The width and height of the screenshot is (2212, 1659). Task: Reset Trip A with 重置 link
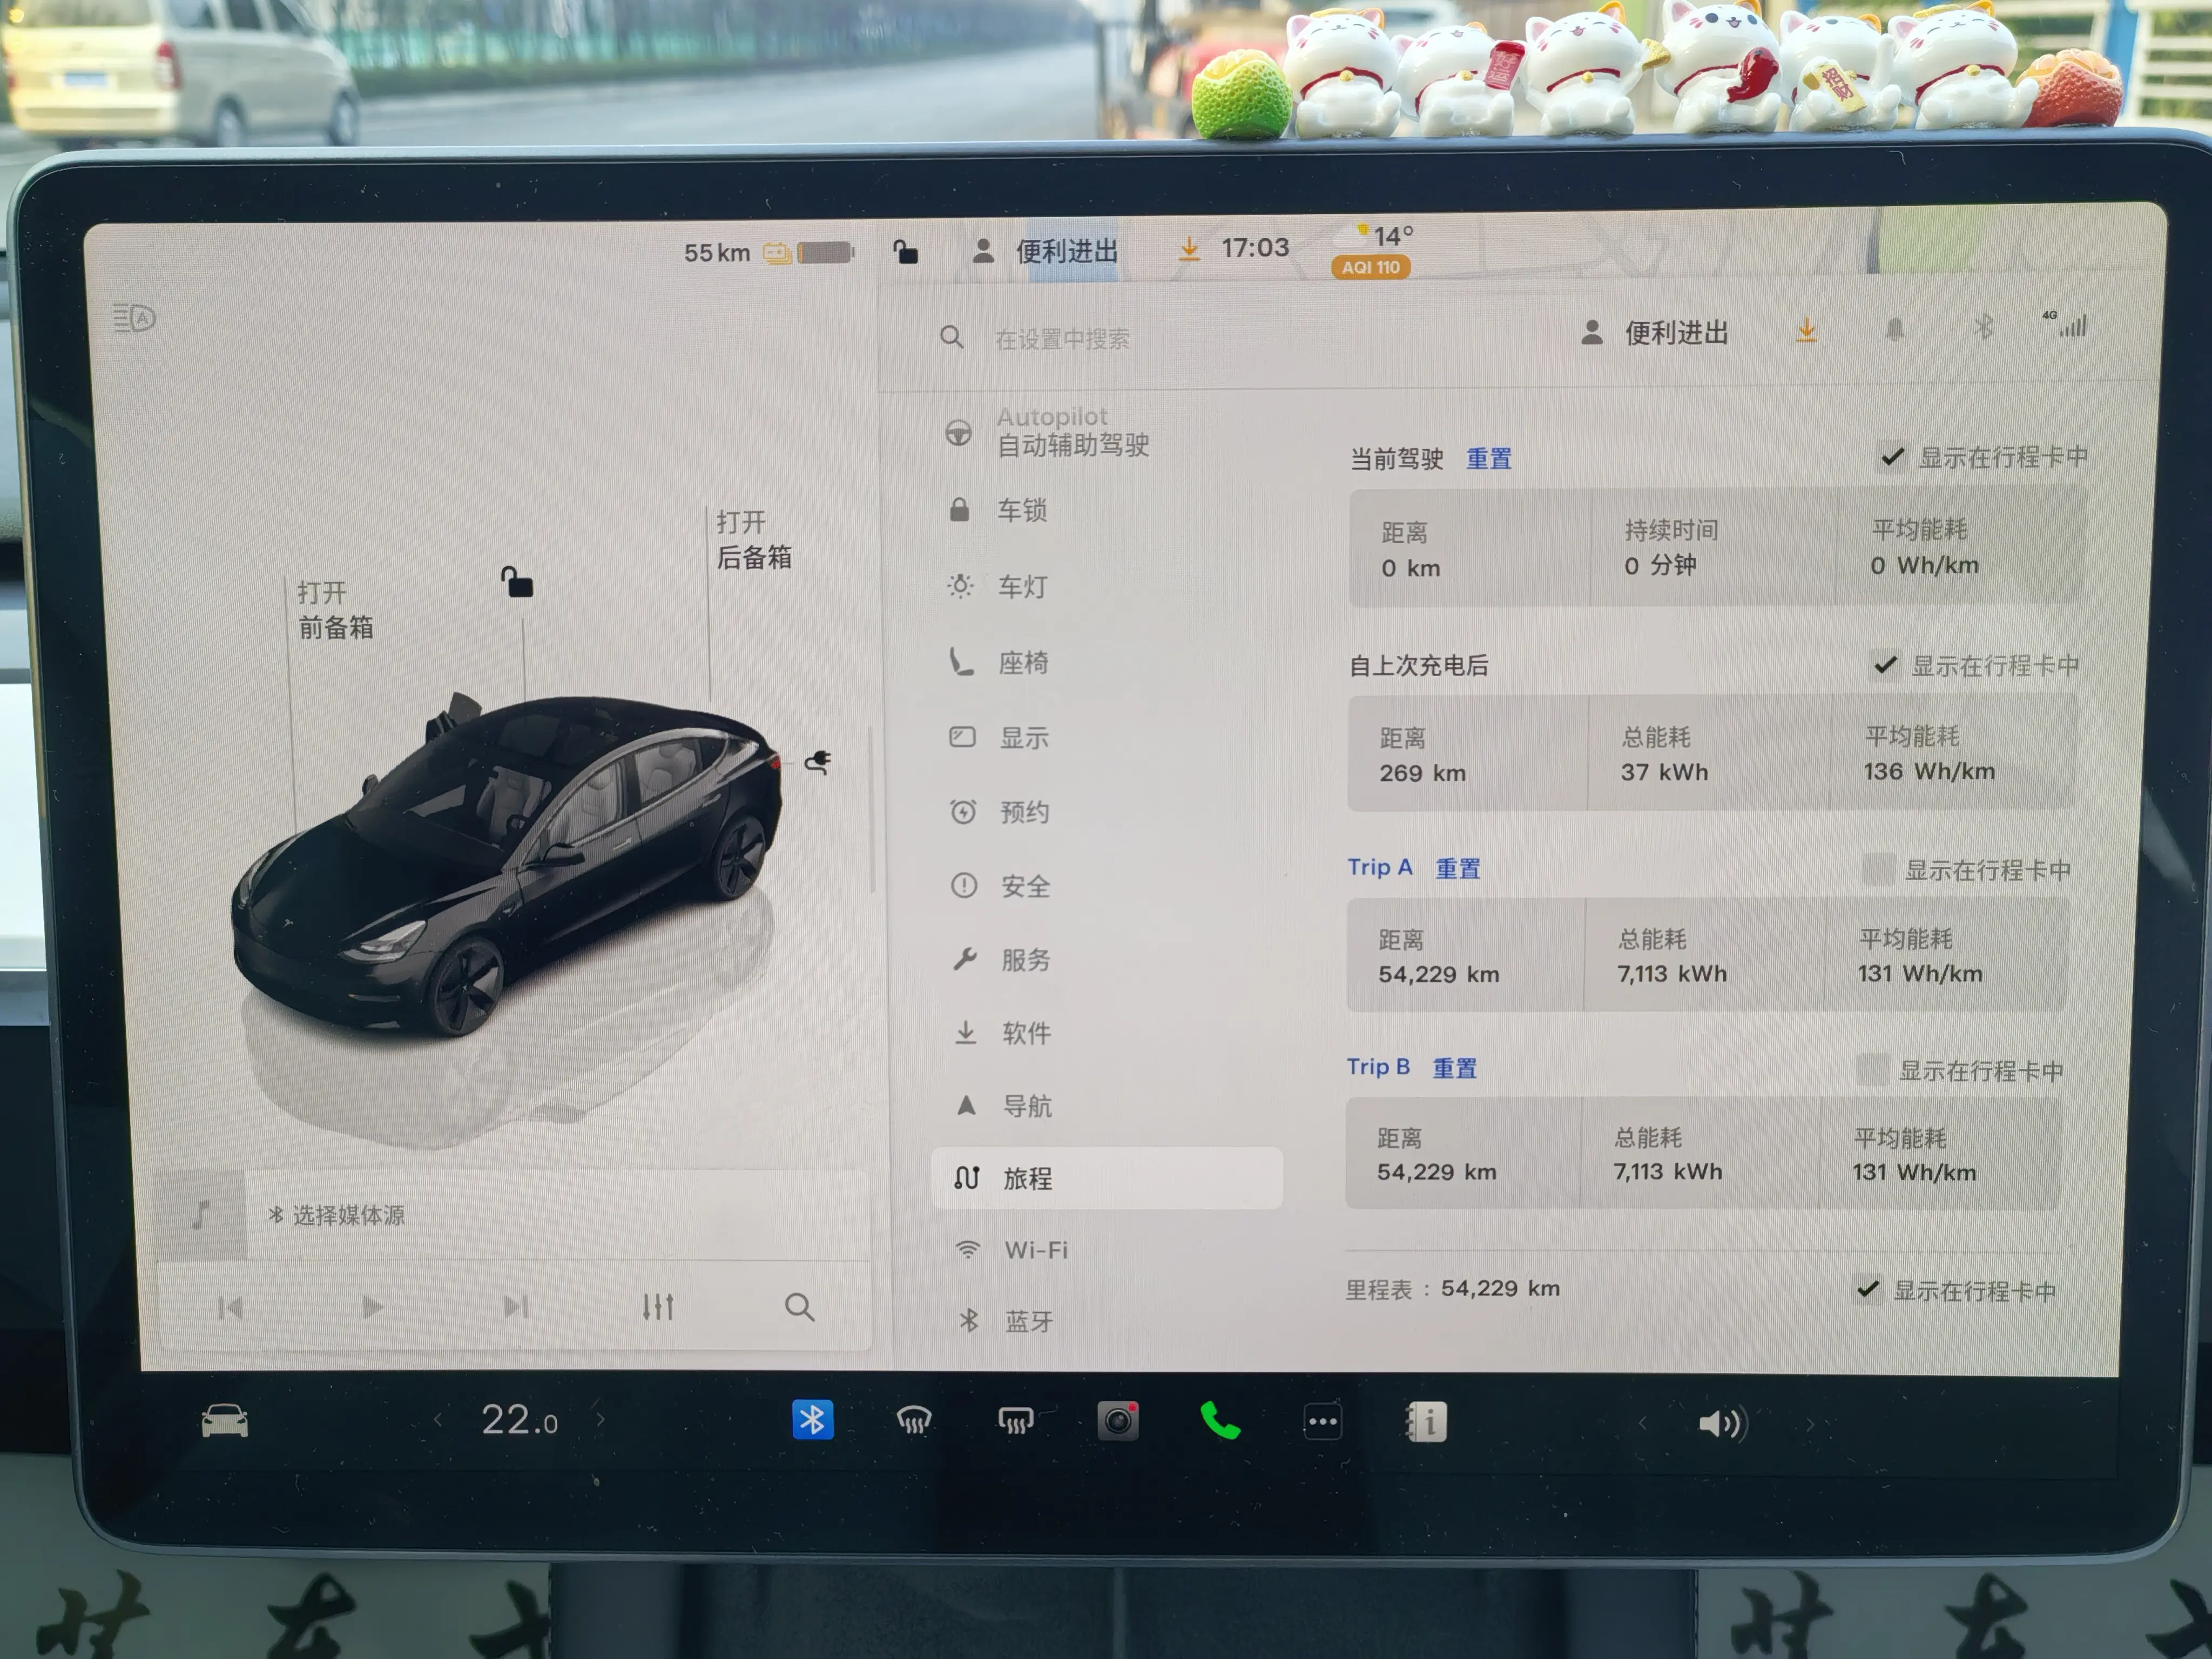coord(1458,869)
